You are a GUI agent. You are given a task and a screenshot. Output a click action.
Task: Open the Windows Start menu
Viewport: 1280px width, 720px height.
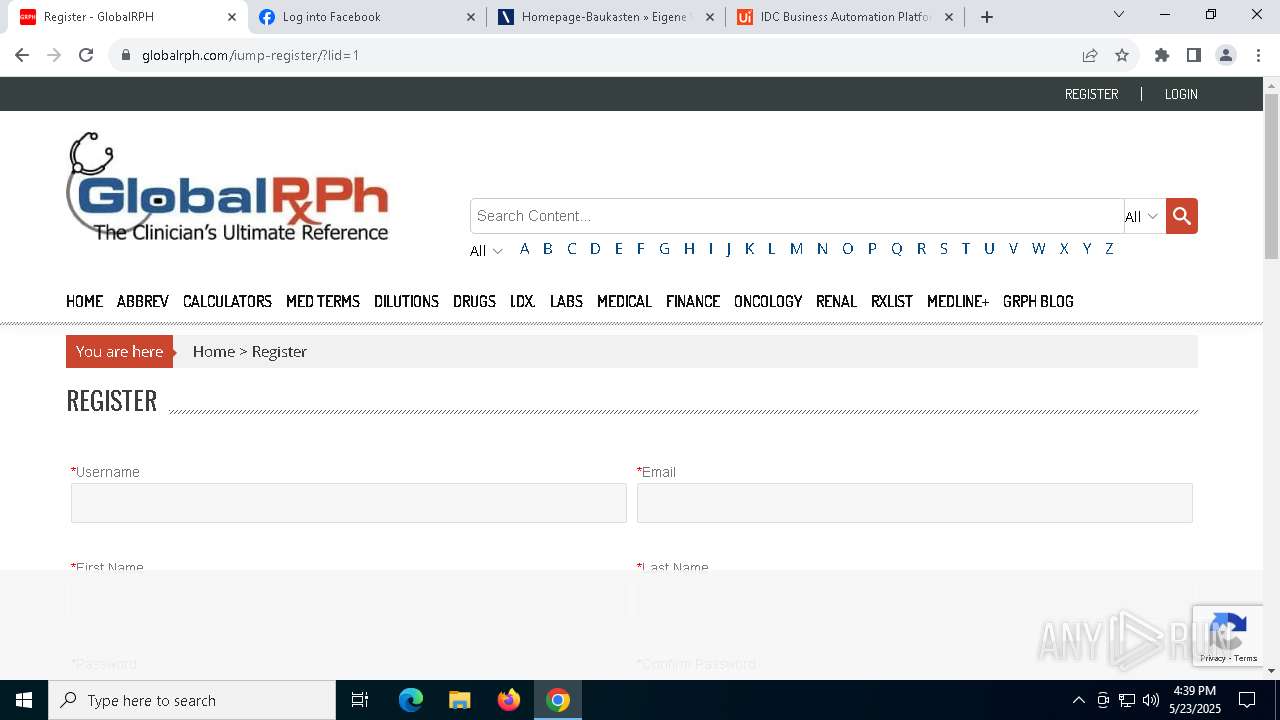tap(24, 700)
